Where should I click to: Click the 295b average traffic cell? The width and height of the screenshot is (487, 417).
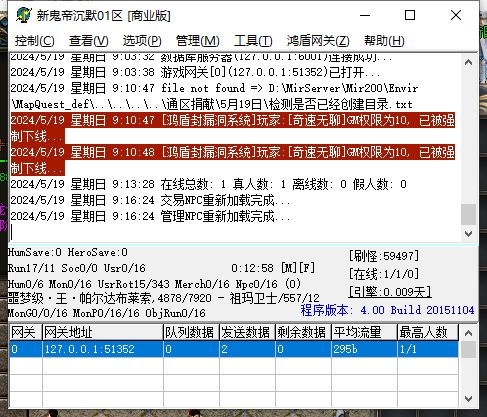coord(364,349)
